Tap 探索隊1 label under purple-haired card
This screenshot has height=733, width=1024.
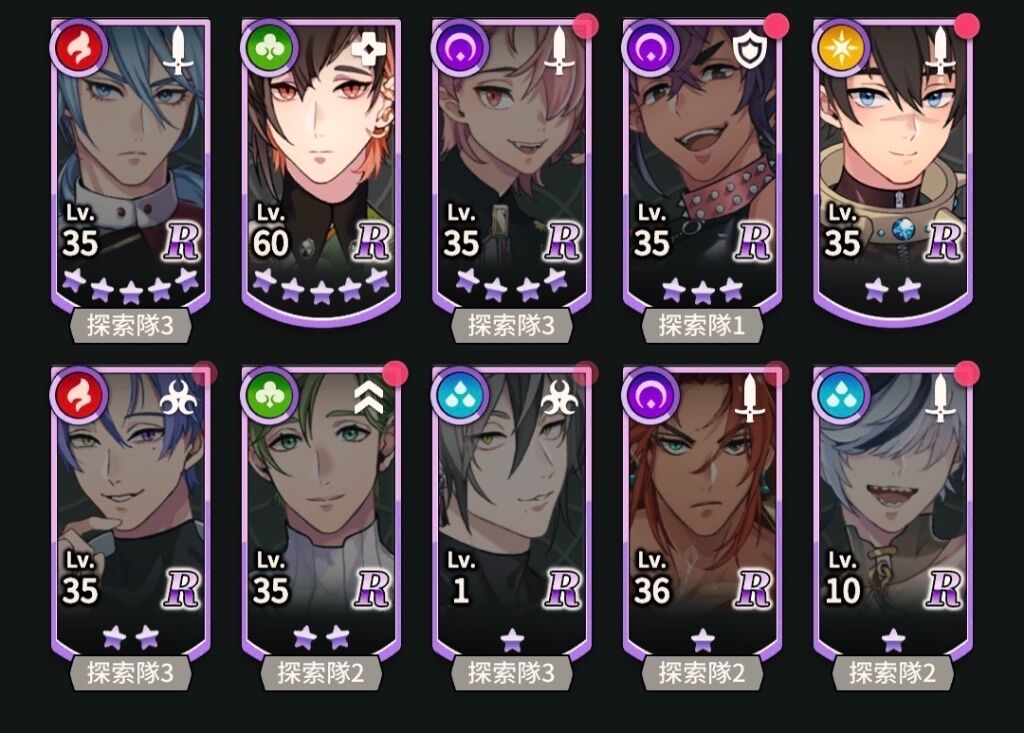[702, 325]
